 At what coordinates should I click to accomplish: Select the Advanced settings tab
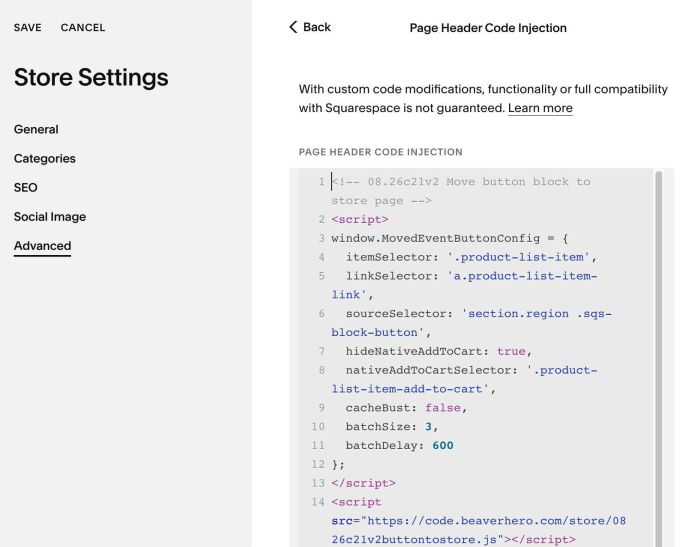click(x=42, y=246)
